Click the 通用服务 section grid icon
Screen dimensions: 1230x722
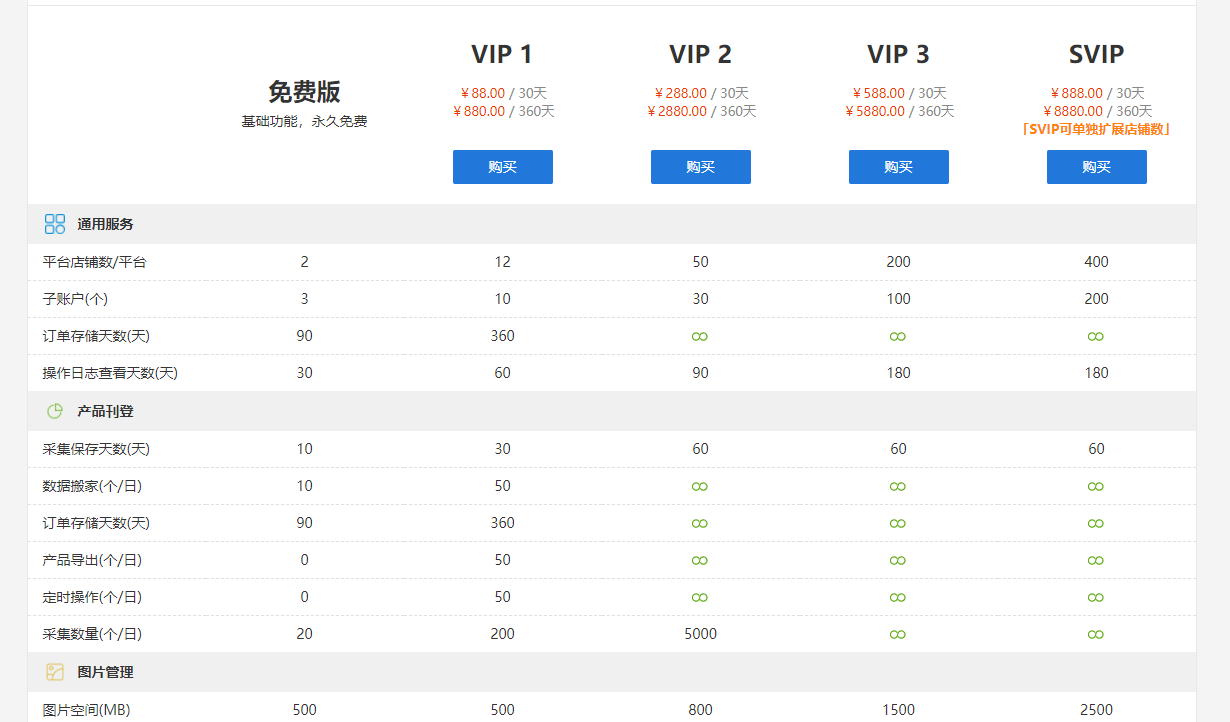[x=55, y=224]
